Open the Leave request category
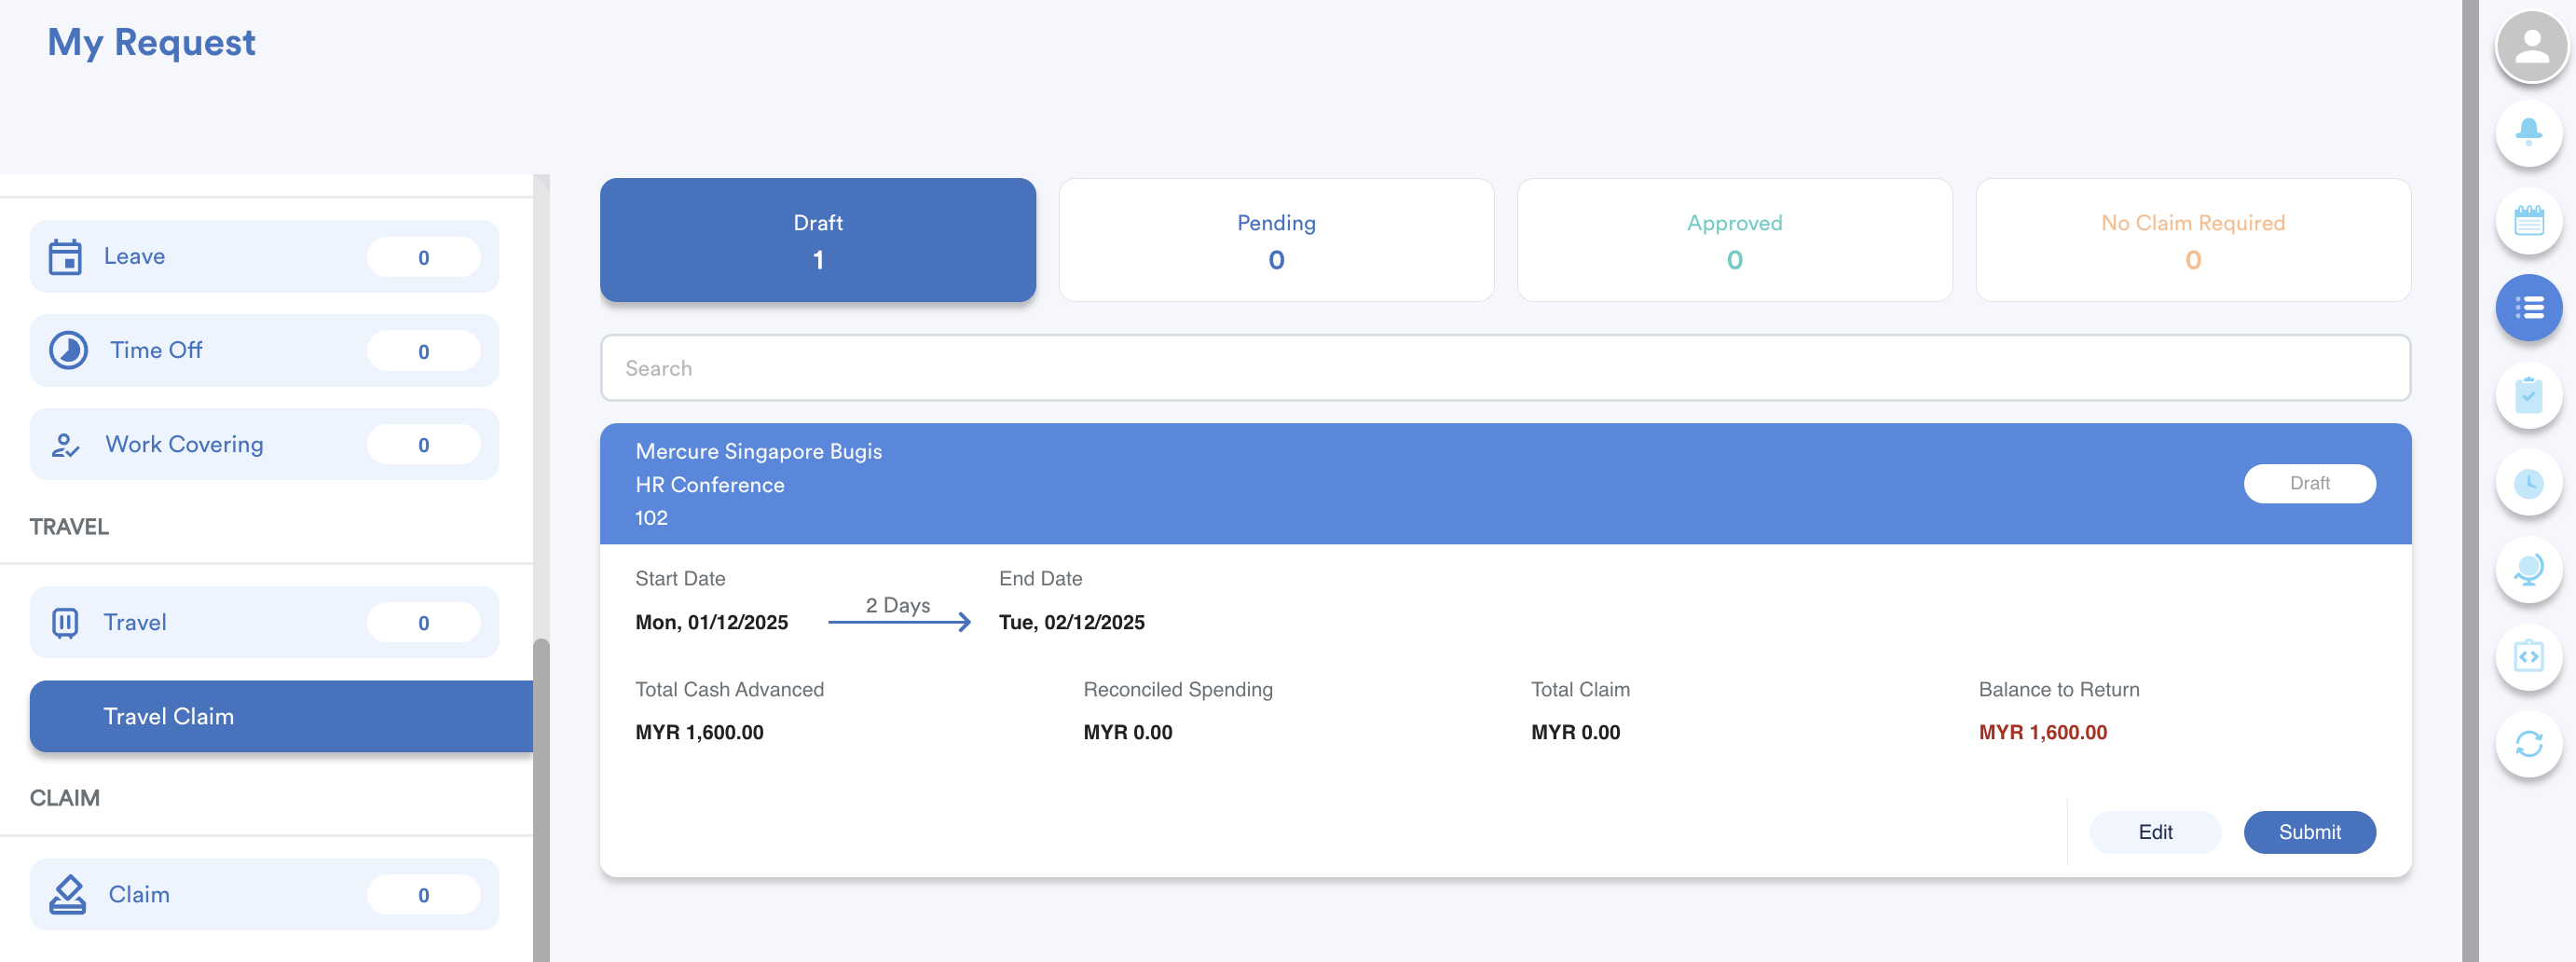Viewport: 2576px width, 962px height. (264, 257)
